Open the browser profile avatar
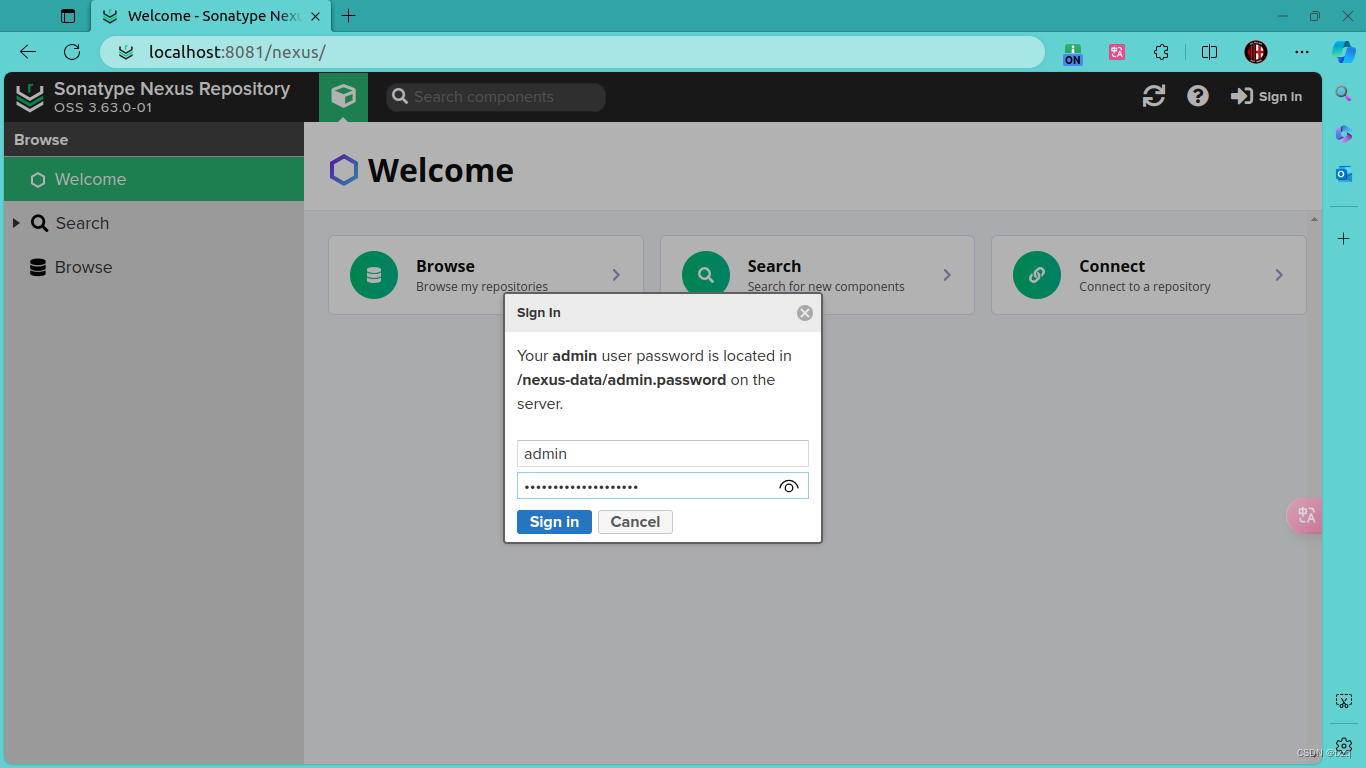Screen dimensions: 1366x768 tap(1256, 52)
